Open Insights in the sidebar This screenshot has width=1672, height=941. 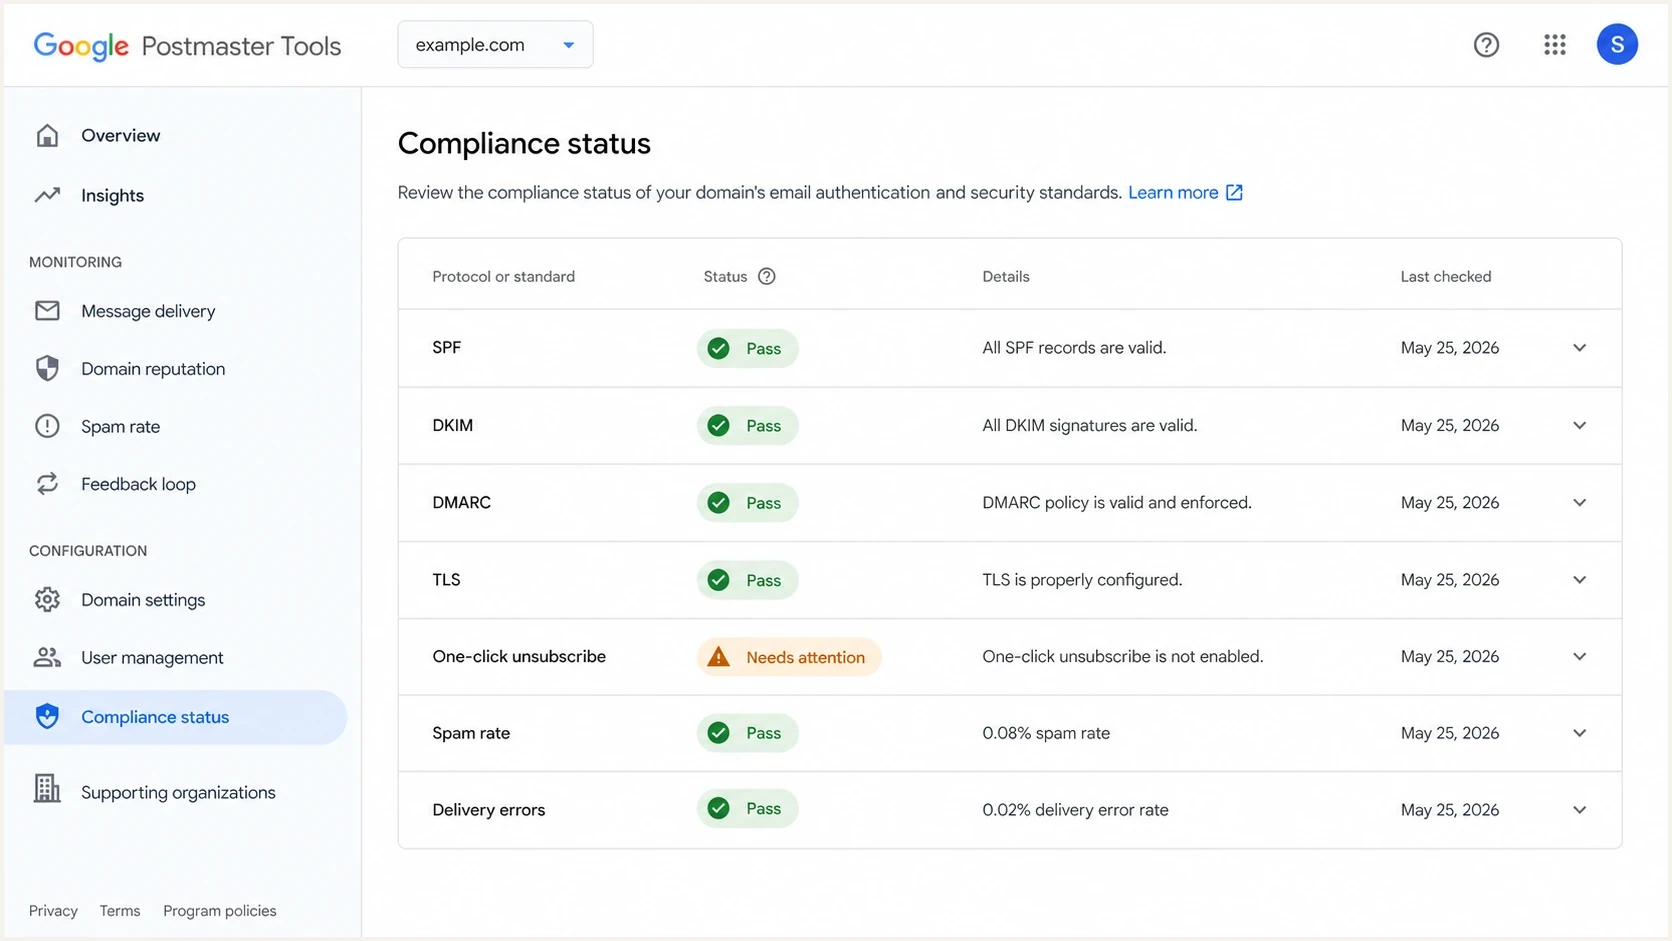click(112, 195)
